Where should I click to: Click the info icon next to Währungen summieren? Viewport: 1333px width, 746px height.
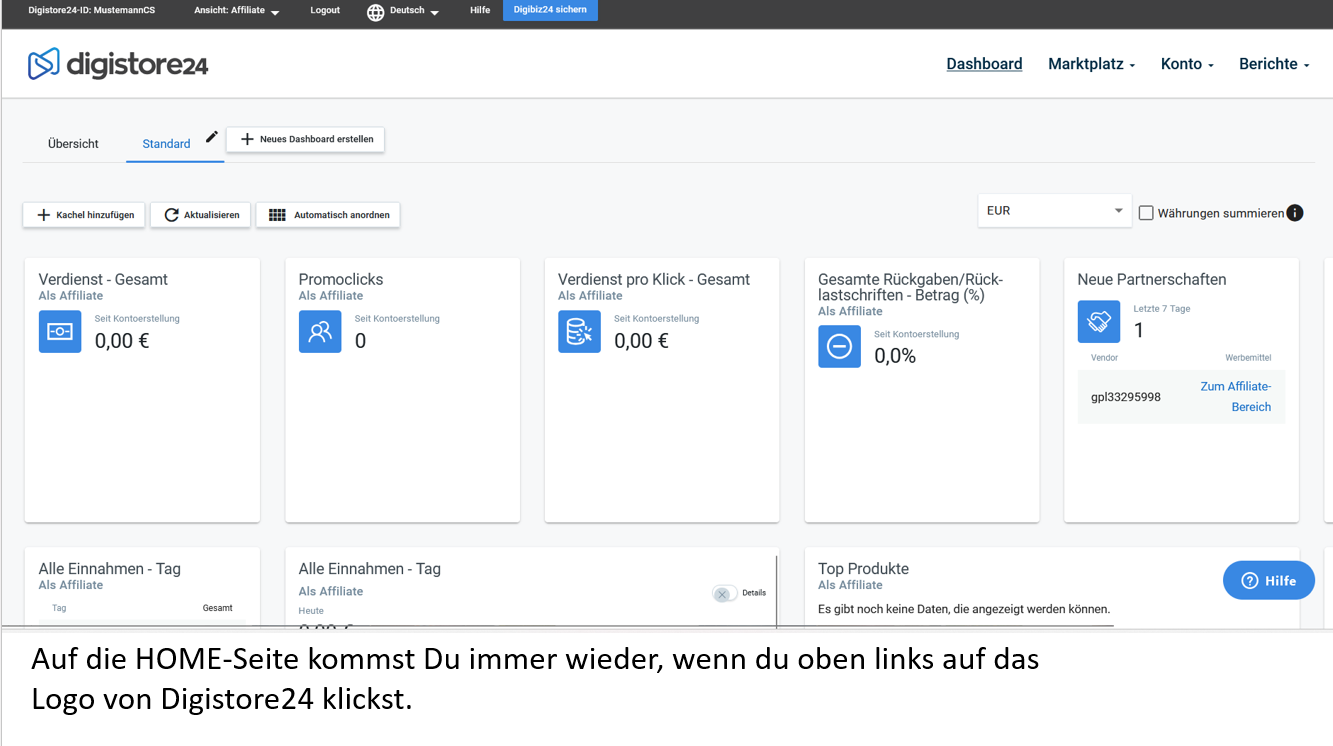1295,213
